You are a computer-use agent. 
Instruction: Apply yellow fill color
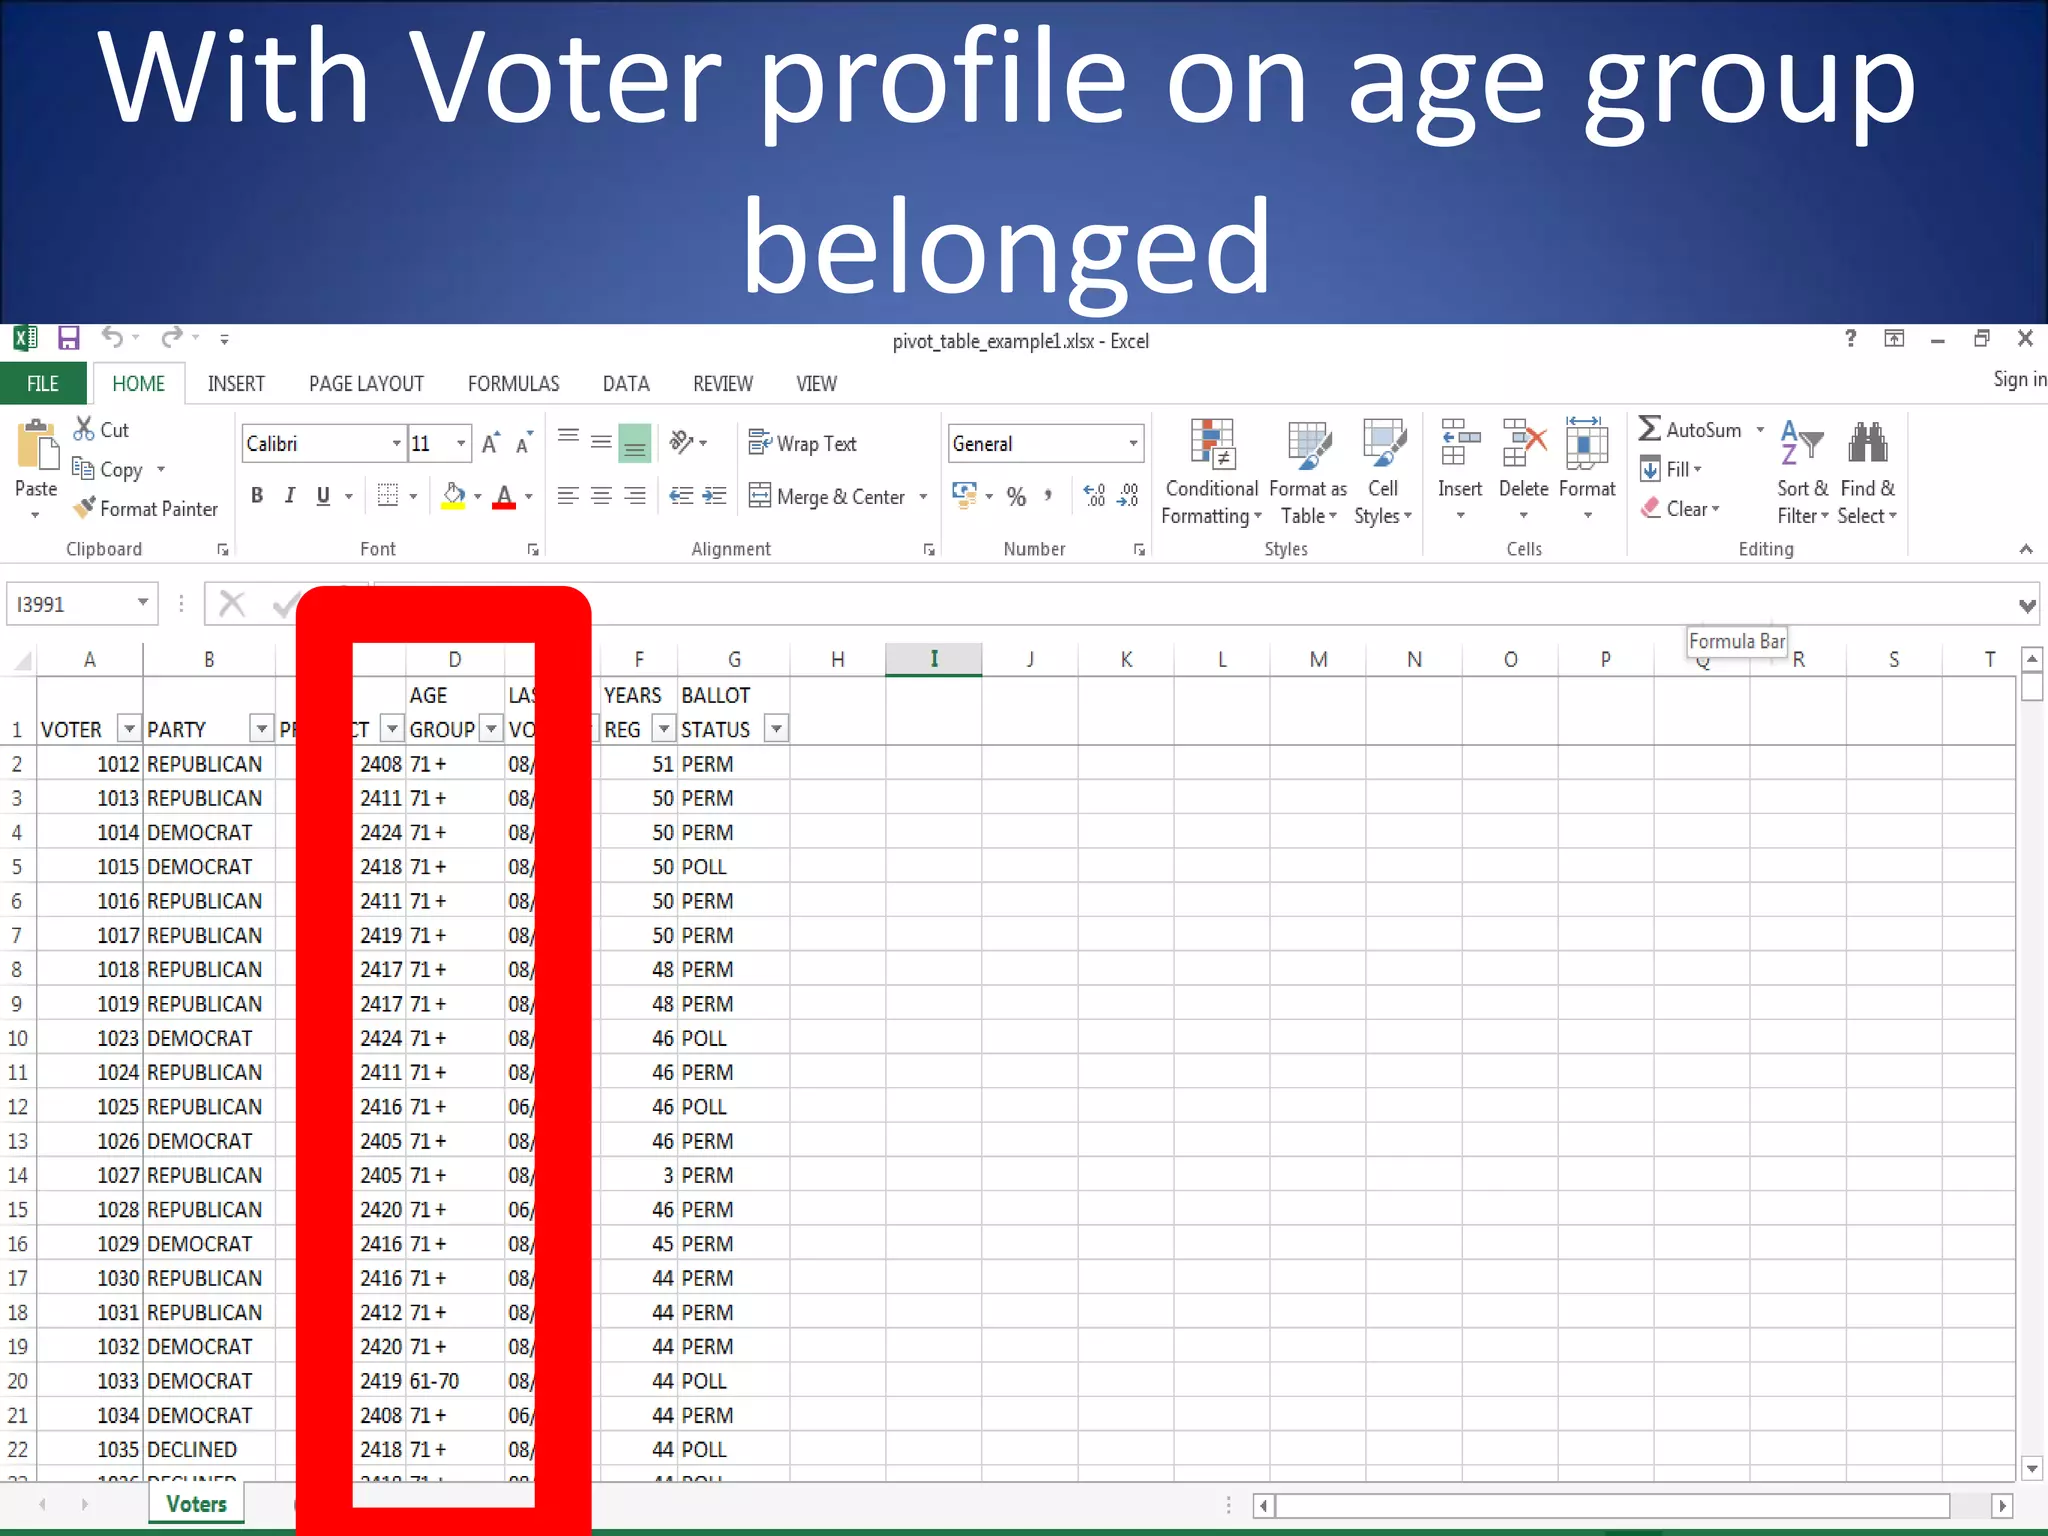(x=453, y=496)
